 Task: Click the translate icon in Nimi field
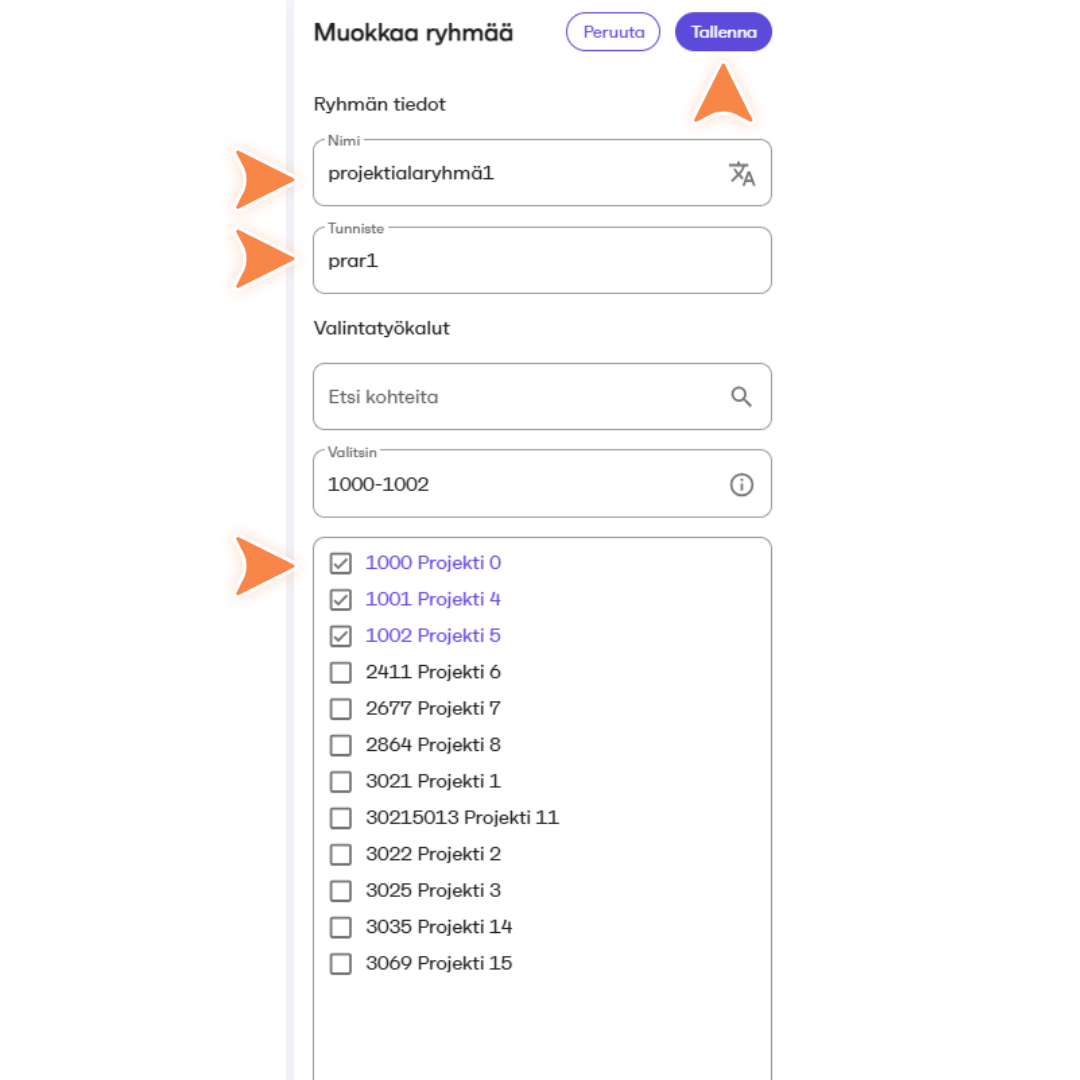click(742, 174)
